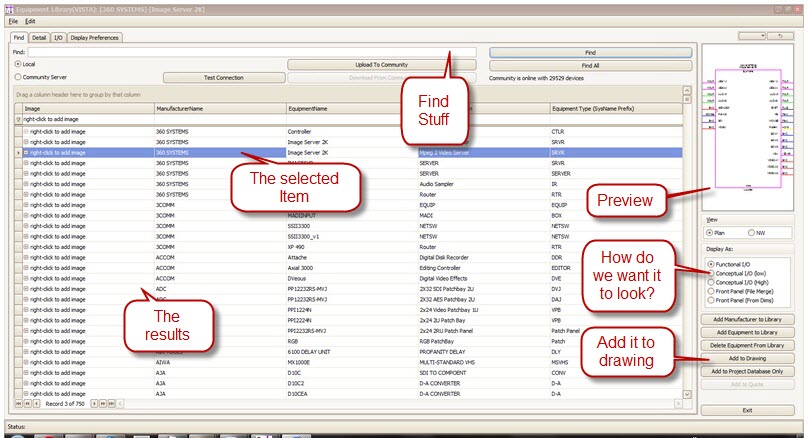Click Add to Project Database Only
The image size is (808, 438).
pyautogui.click(x=747, y=371)
